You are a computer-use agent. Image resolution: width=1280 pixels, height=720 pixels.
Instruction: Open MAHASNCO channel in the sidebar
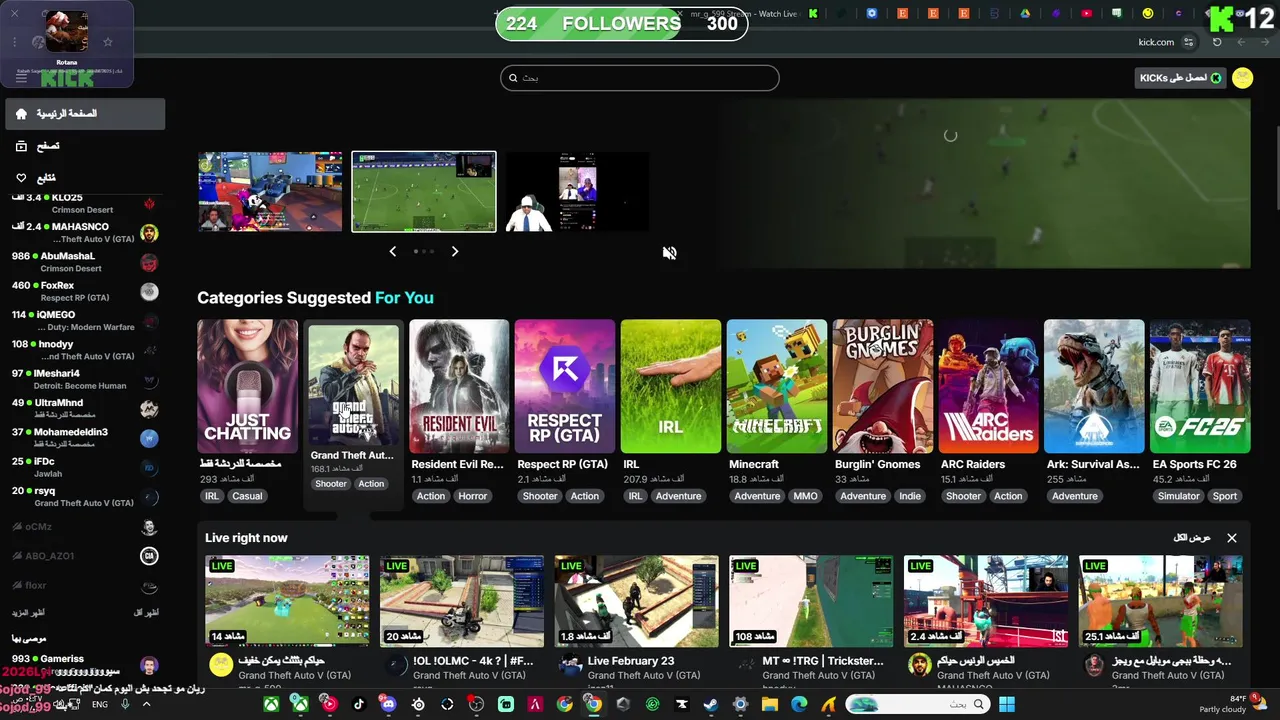pyautogui.click(x=84, y=233)
